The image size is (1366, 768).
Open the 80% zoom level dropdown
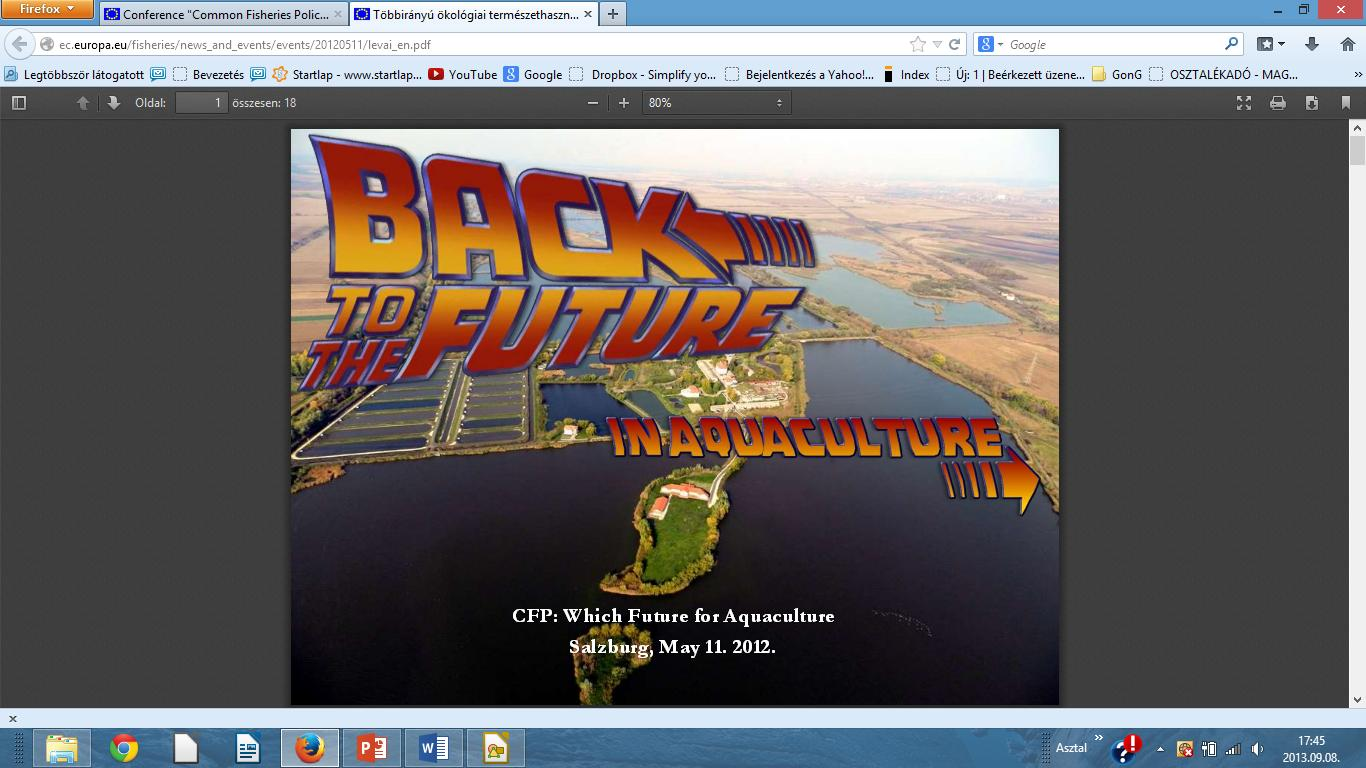click(716, 103)
